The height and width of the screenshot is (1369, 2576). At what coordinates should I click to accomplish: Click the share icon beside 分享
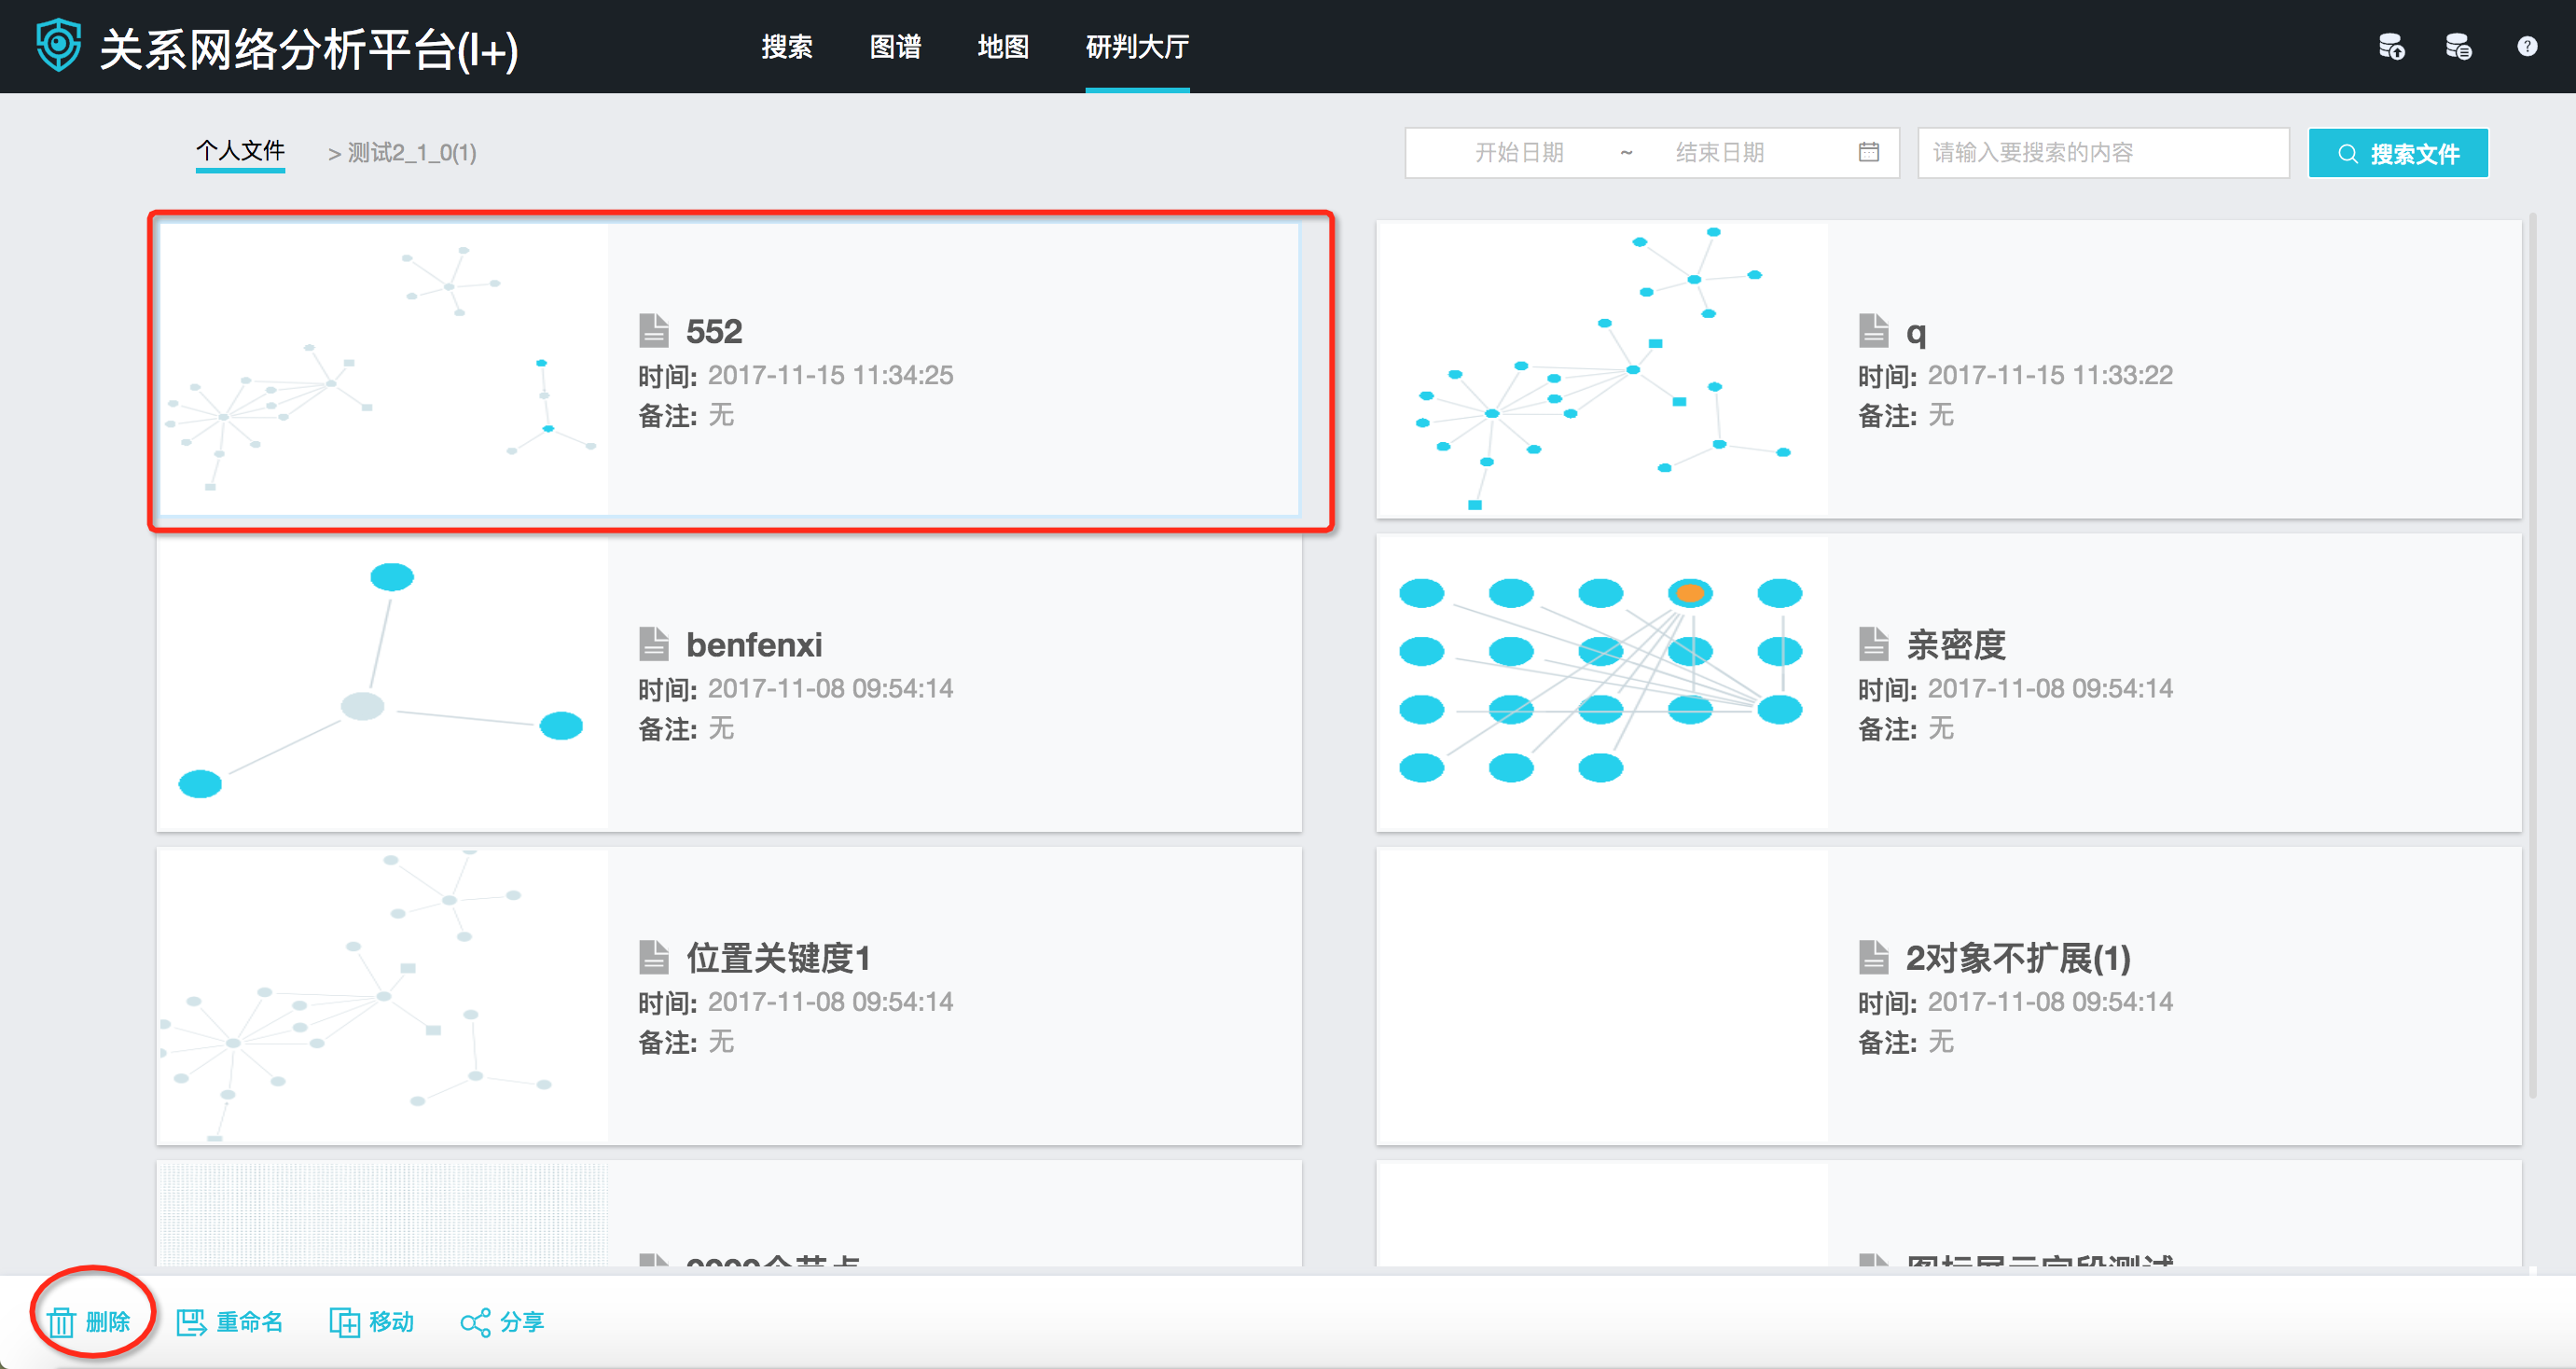(475, 1322)
